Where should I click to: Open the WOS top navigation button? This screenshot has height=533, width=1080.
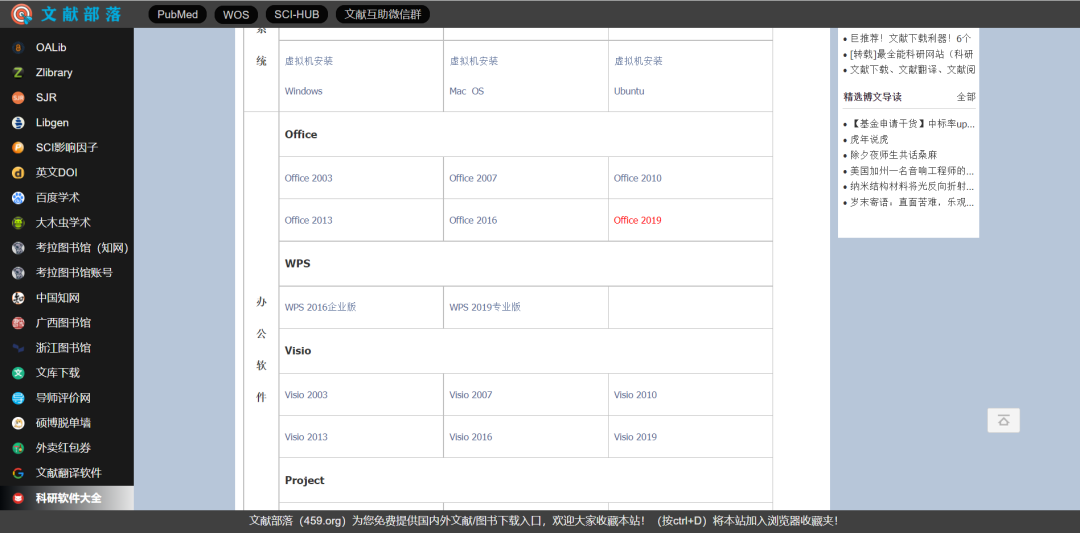[x=236, y=14]
